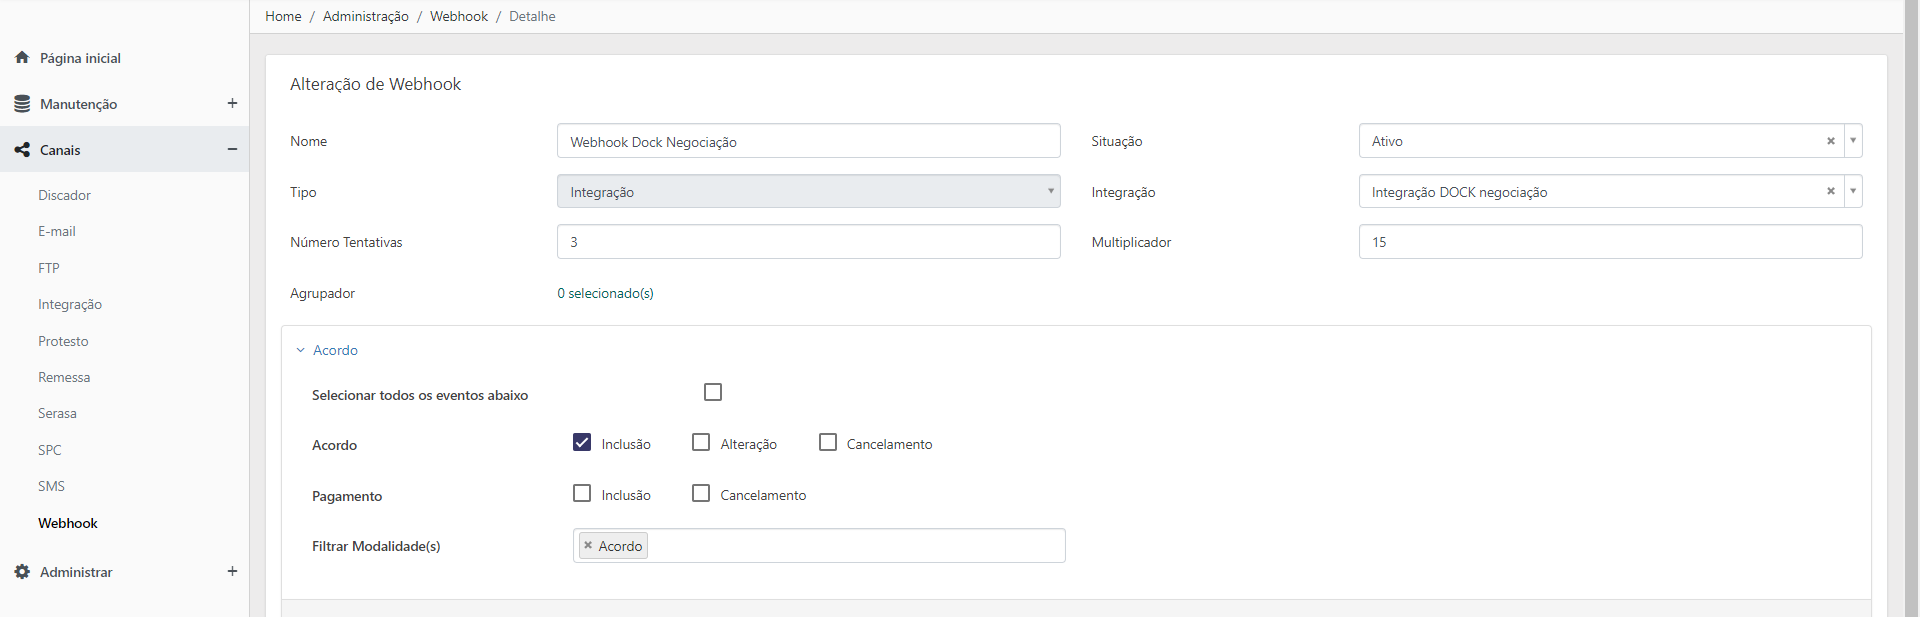
Task: Click the gear icon beside Administrar
Action: (x=22, y=572)
